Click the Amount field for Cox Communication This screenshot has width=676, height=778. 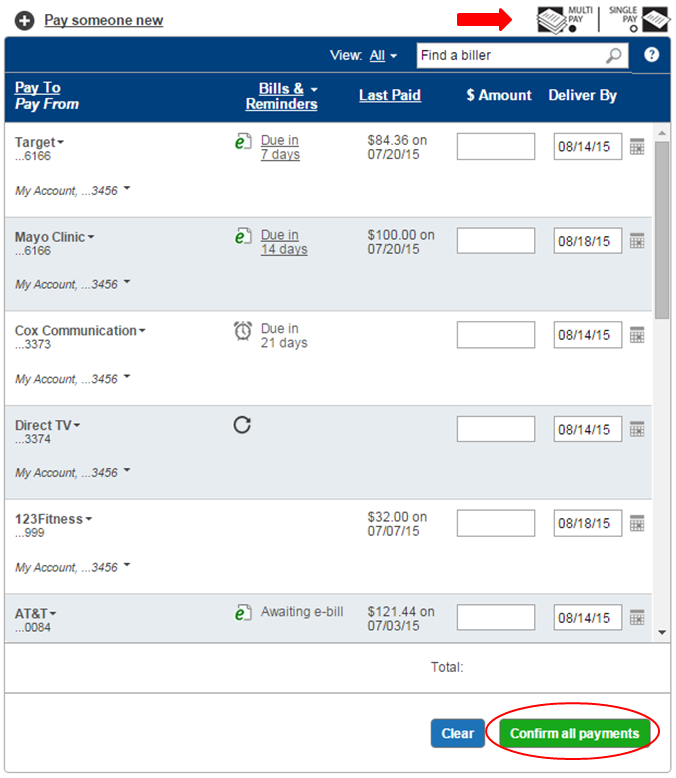click(x=496, y=335)
